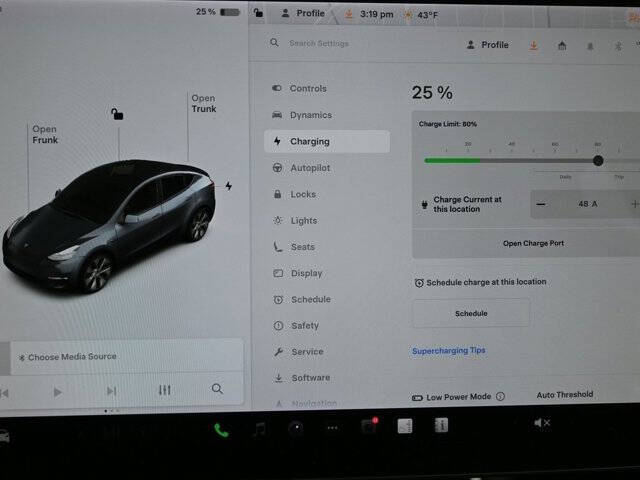Click the car model image

tap(109, 226)
